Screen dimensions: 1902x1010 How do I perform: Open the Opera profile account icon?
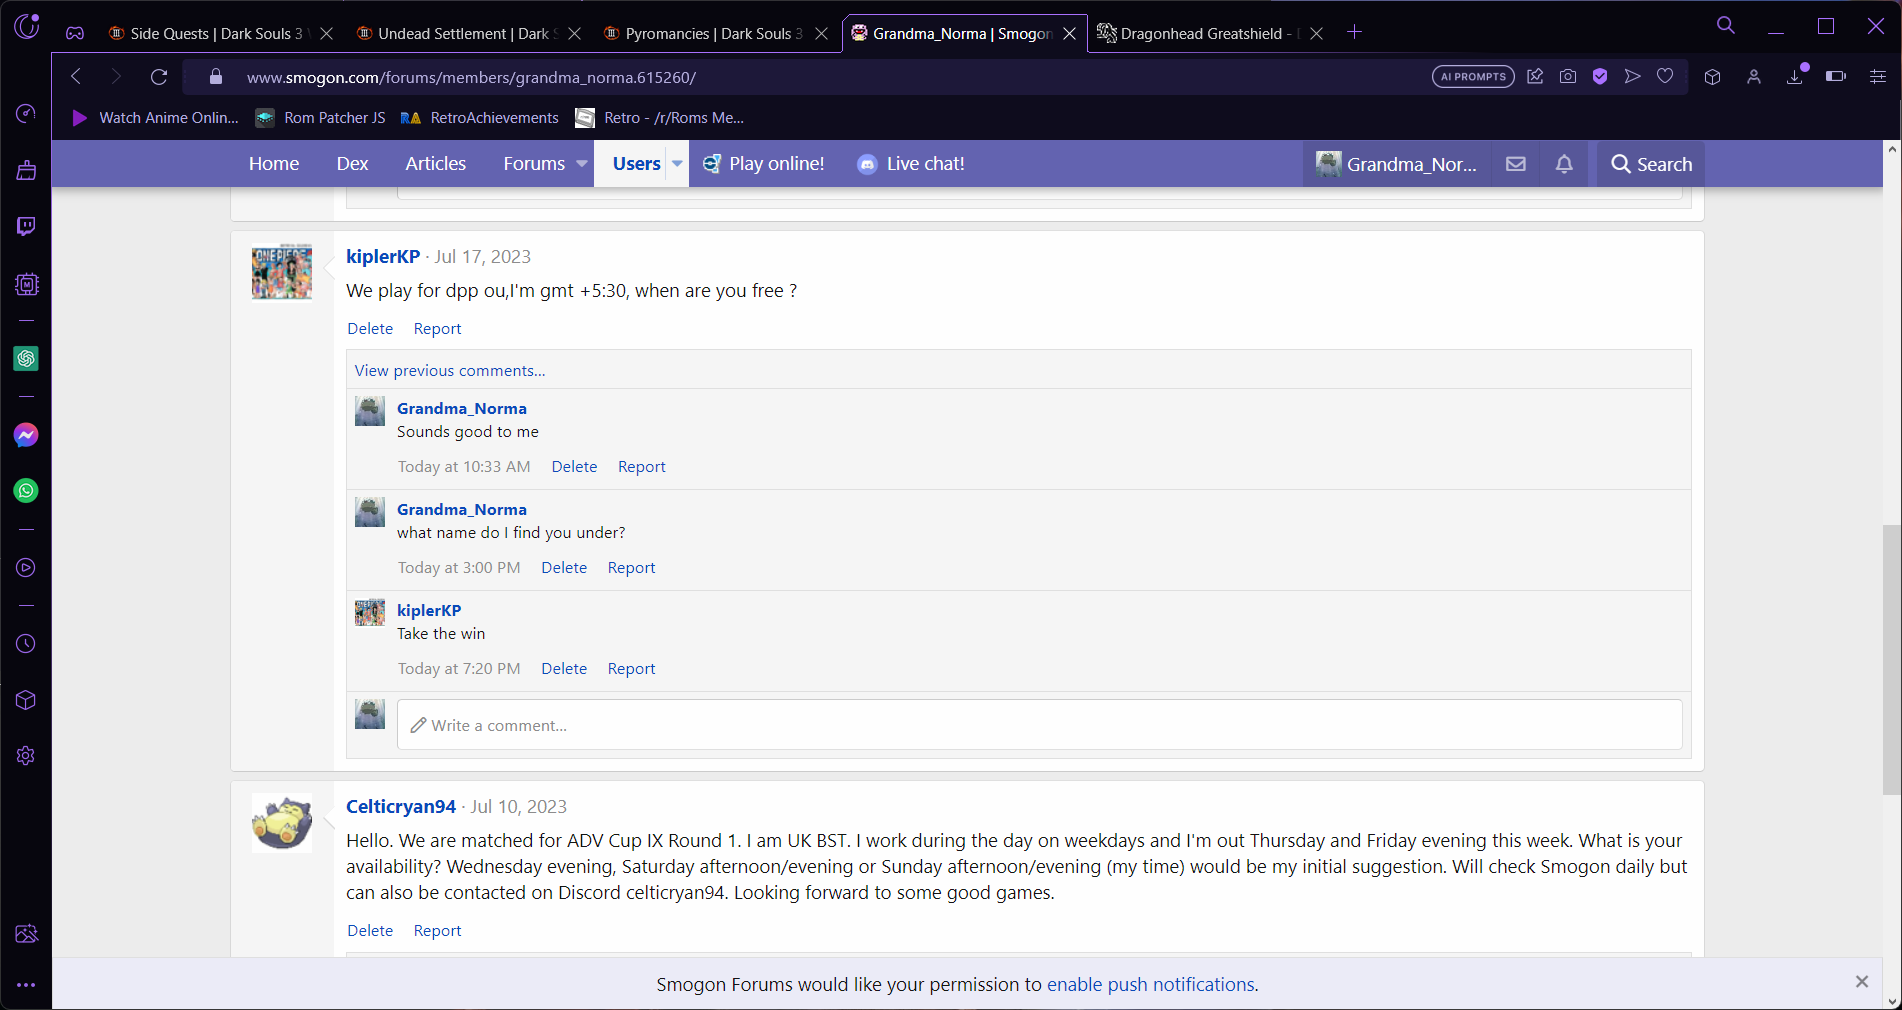(1754, 77)
